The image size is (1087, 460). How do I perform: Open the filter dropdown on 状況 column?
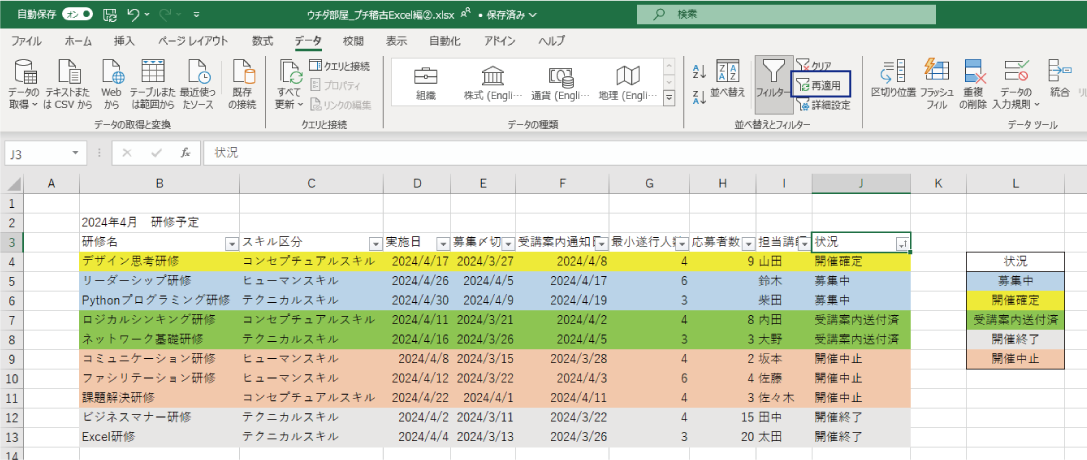(902, 243)
